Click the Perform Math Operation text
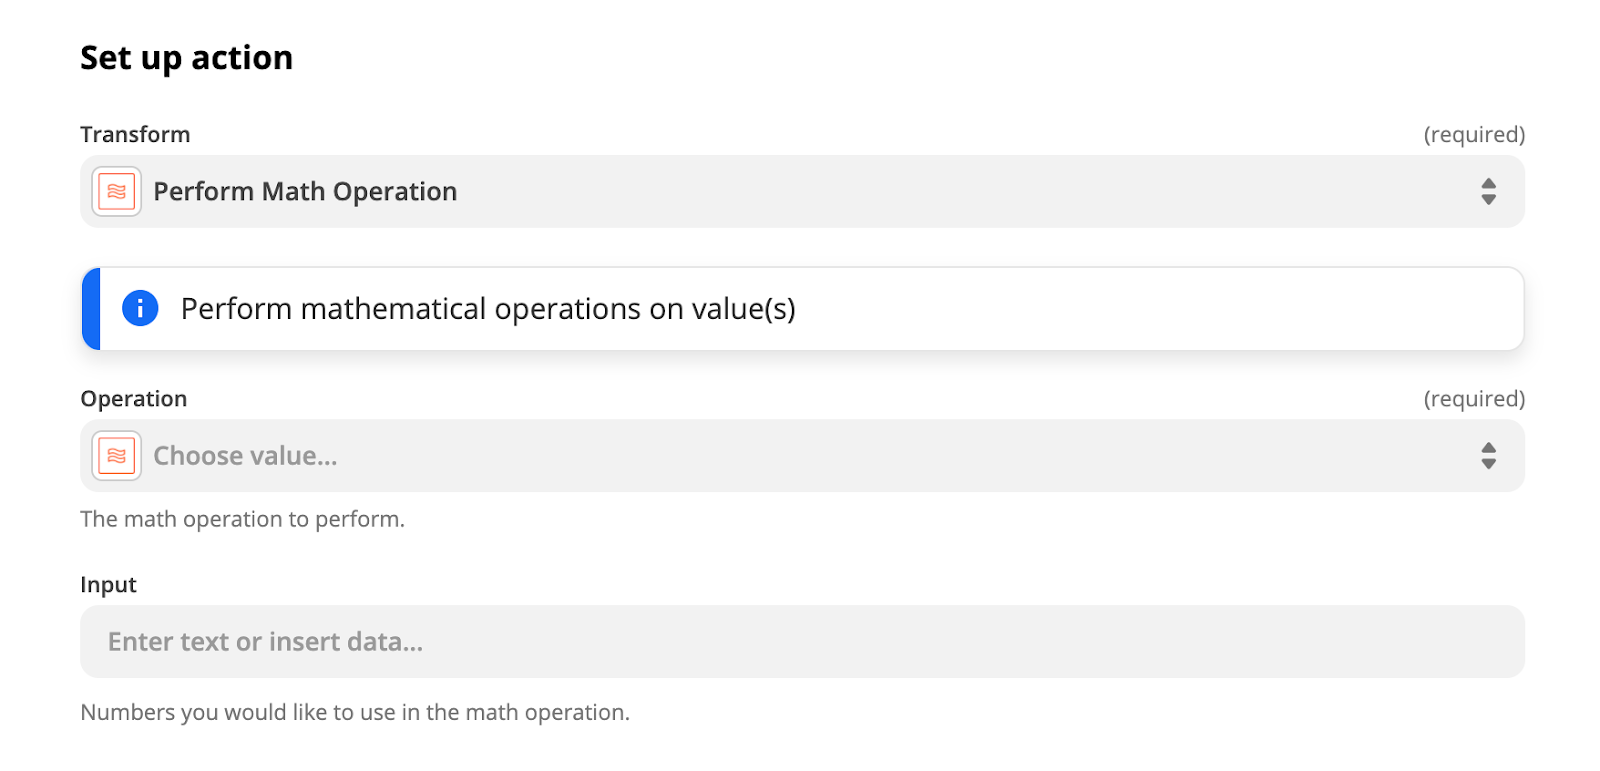This screenshot has height=771, width=1600. point(305,191)
